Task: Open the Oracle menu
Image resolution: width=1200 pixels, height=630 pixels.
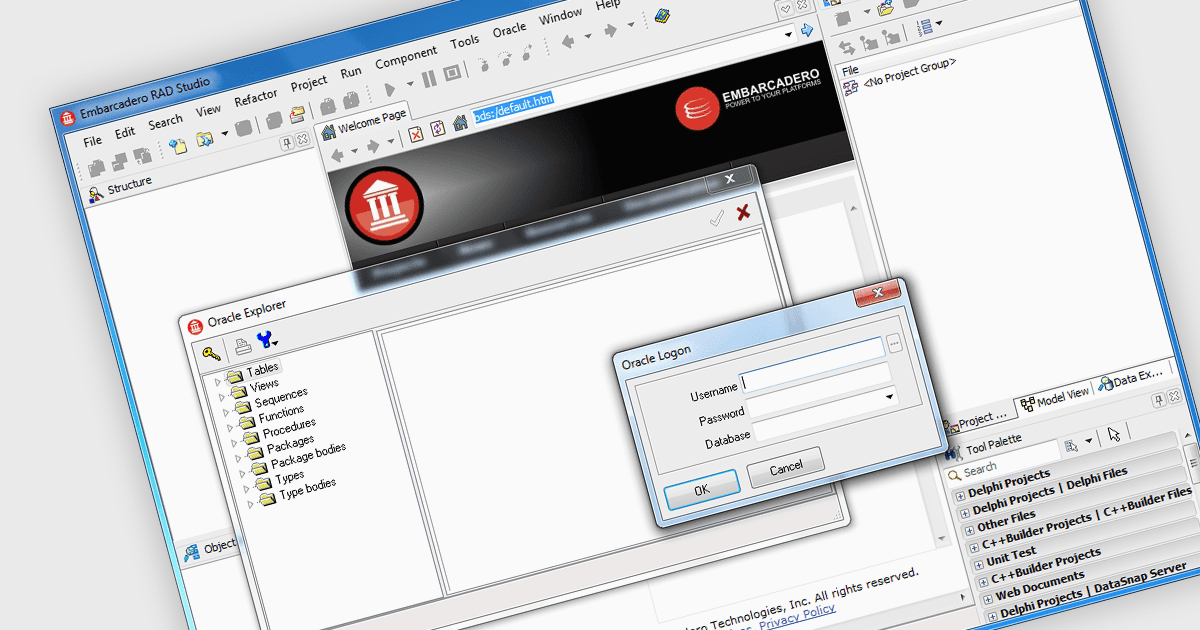Action: pos(509,29)
